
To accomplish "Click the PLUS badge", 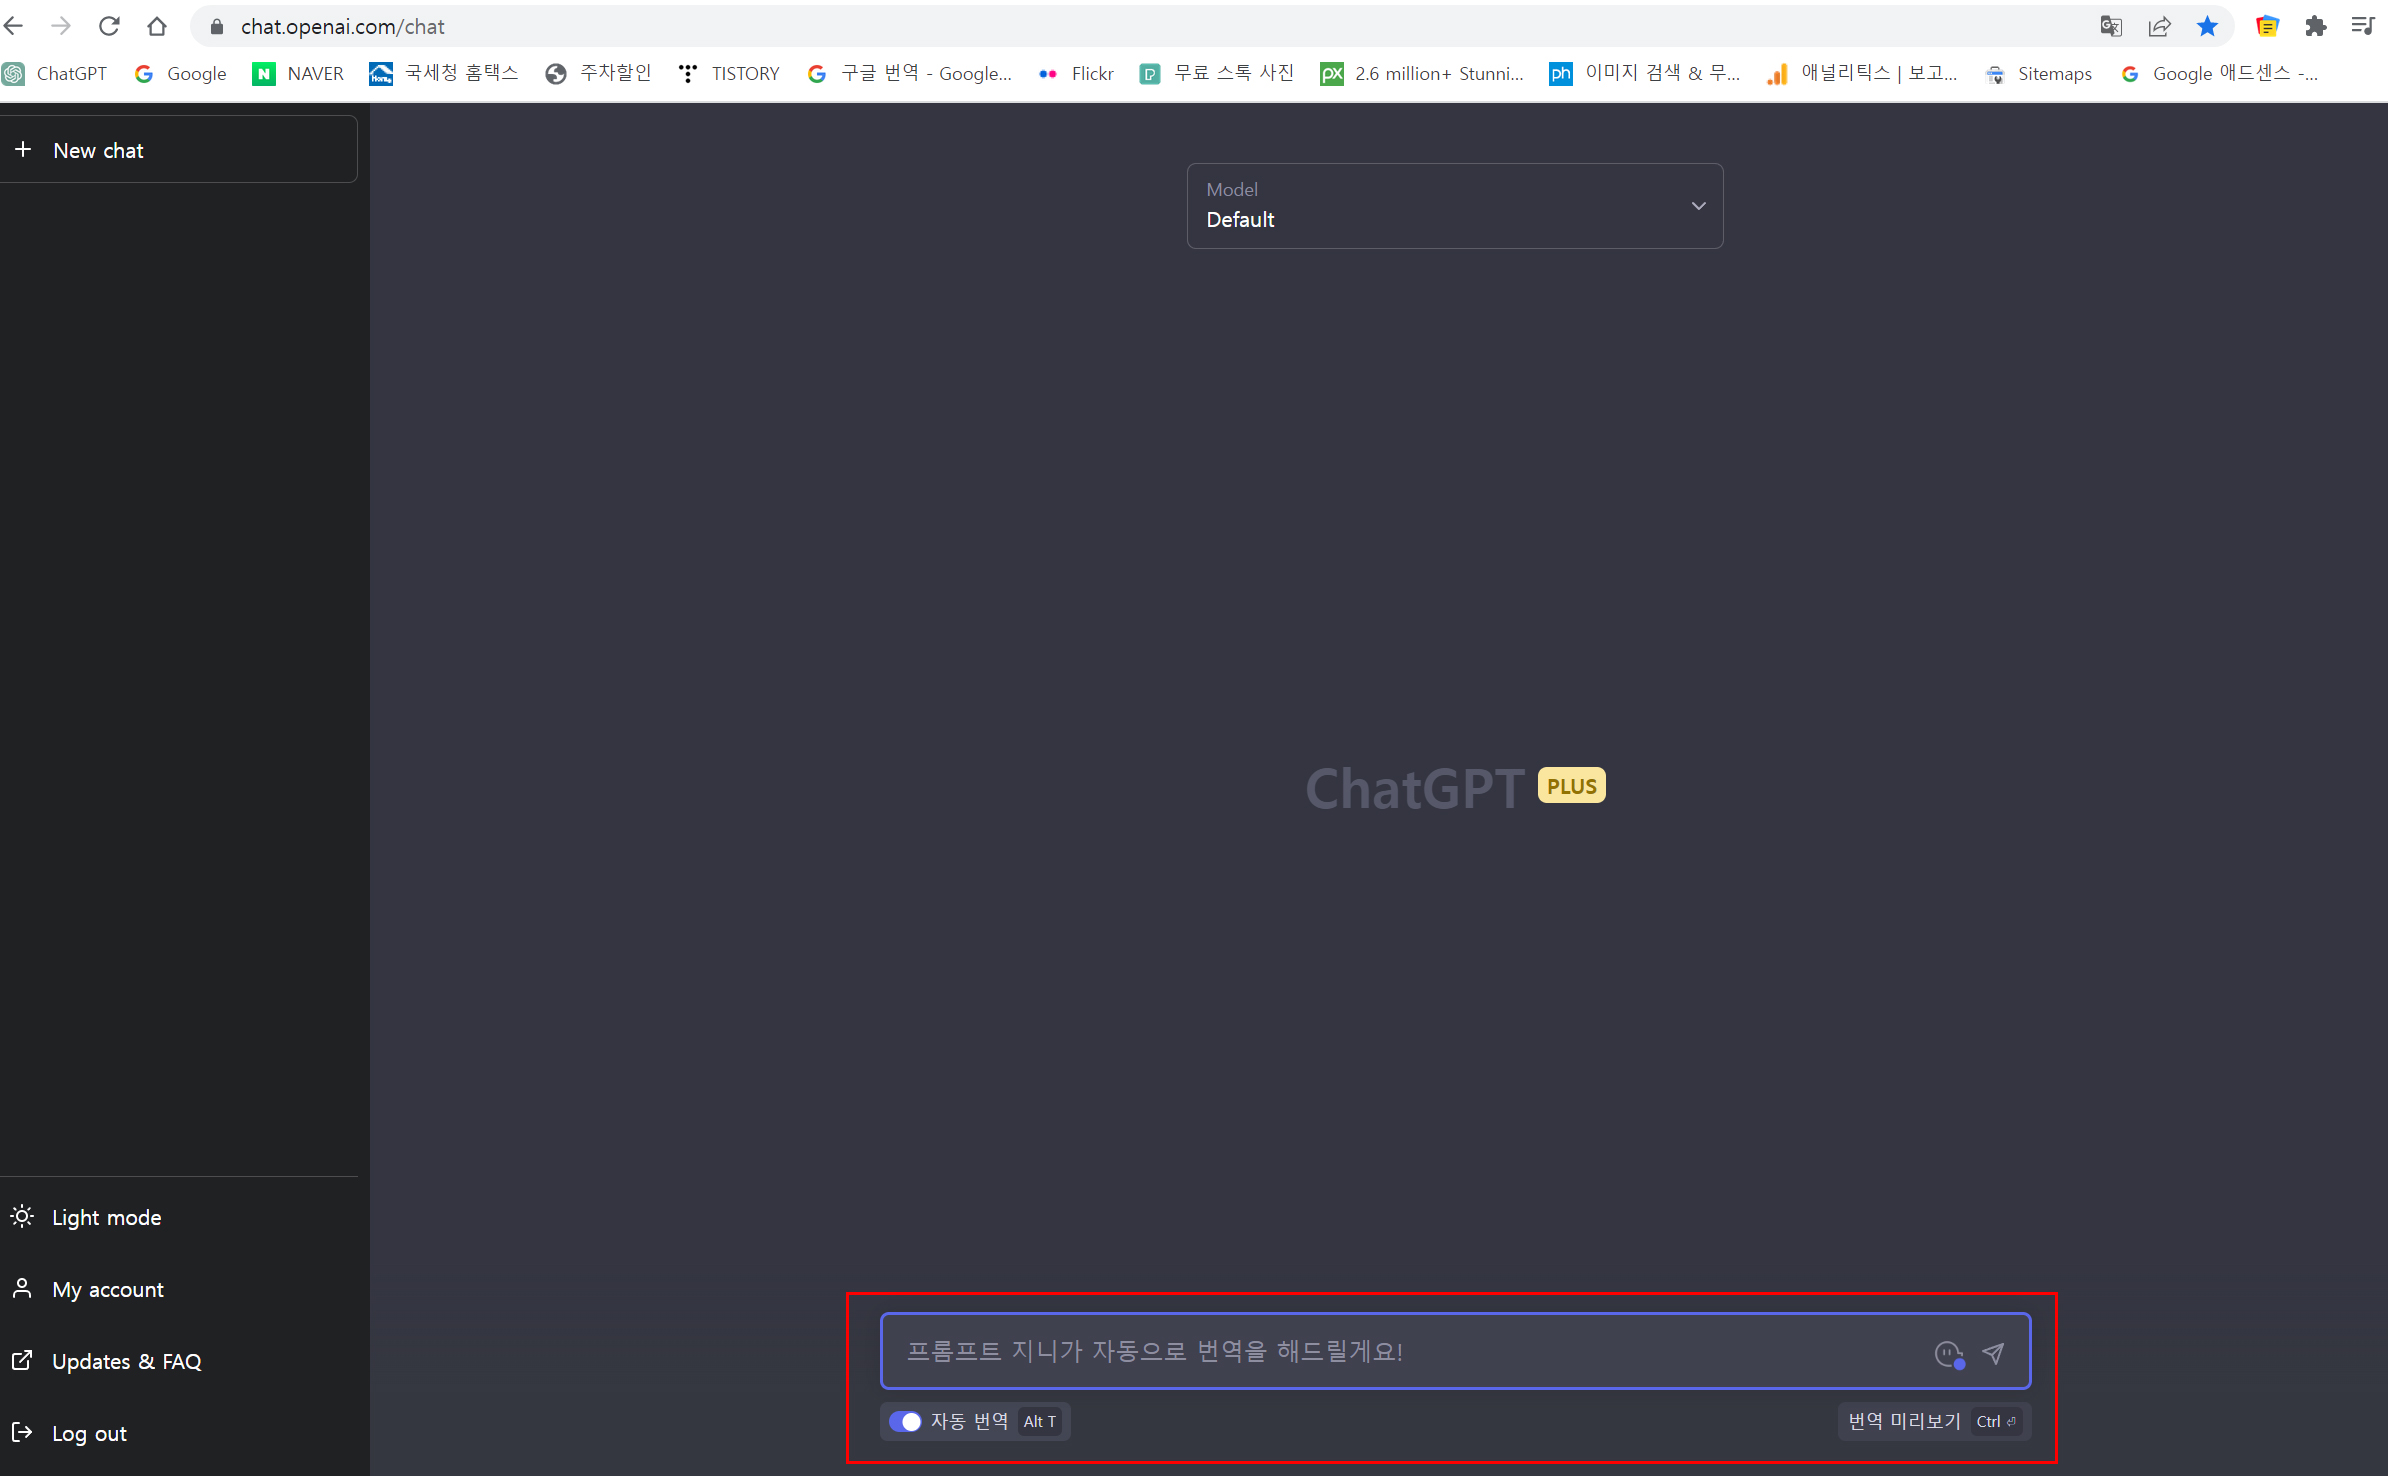I will point(1571,786).
